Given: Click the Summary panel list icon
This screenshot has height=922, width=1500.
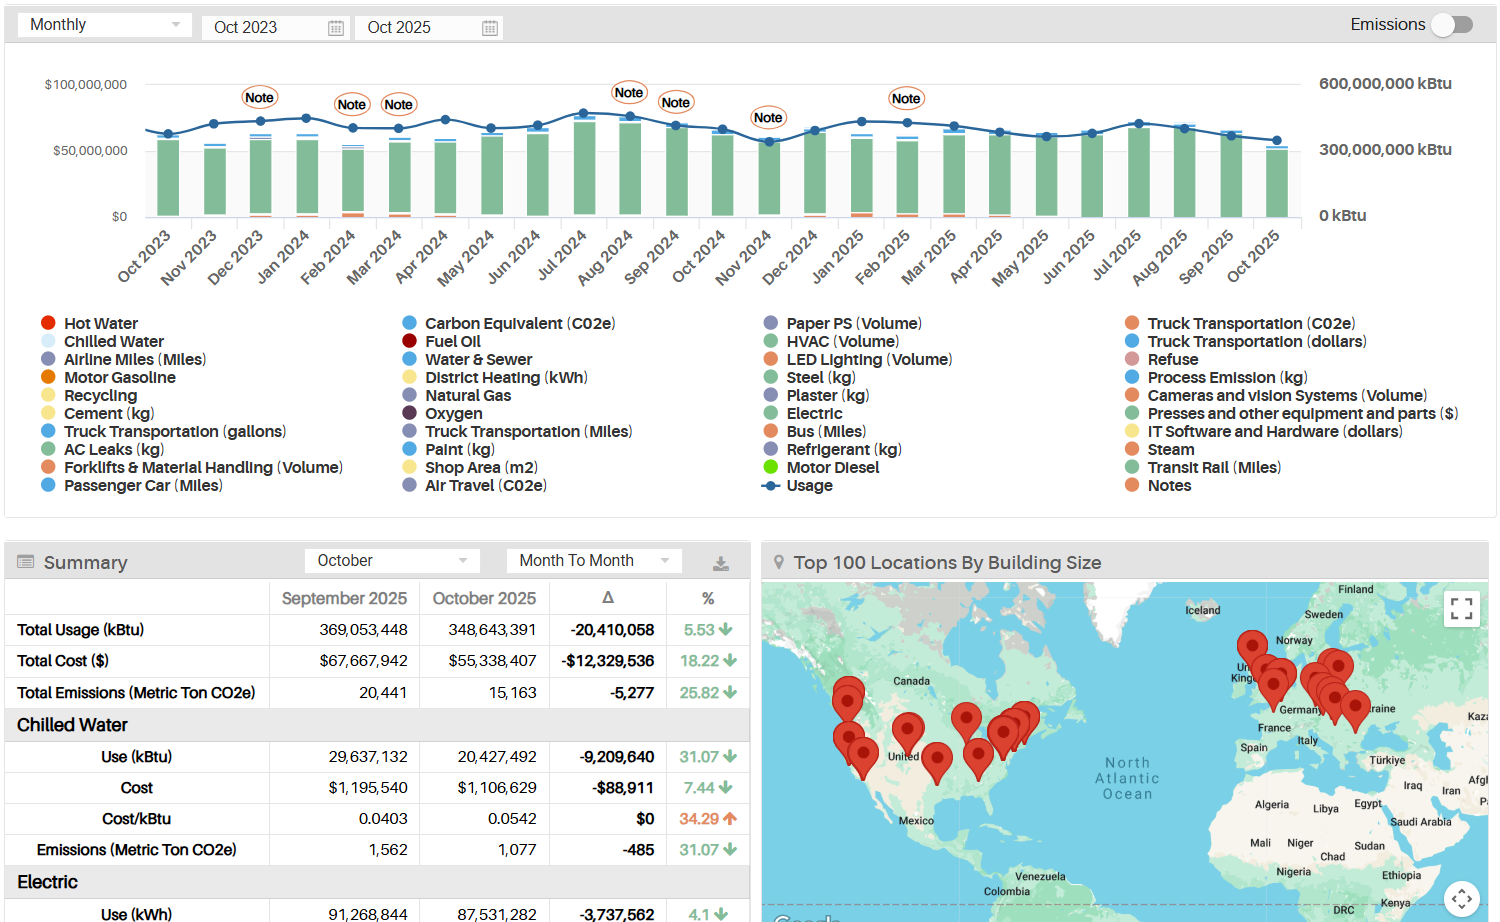Looking at the screenshot, I should click(x=26, y=562).
